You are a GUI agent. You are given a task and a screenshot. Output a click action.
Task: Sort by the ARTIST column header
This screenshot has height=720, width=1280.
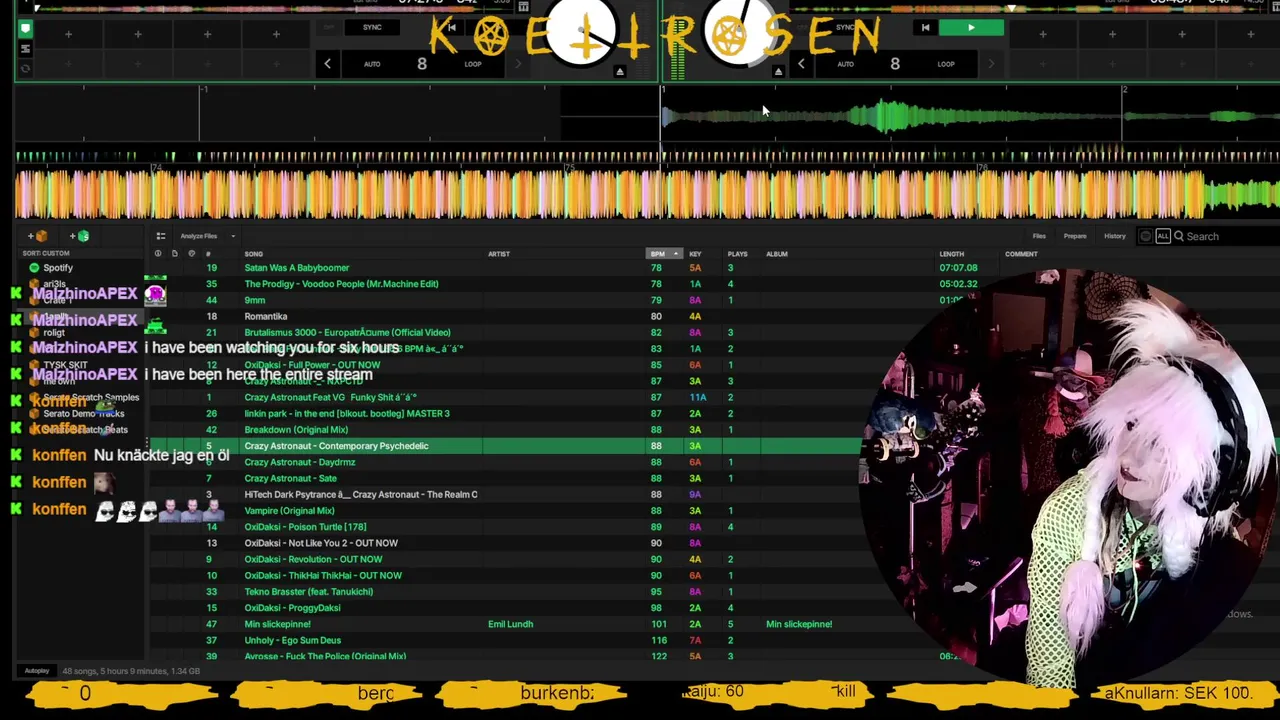point(499,254)
